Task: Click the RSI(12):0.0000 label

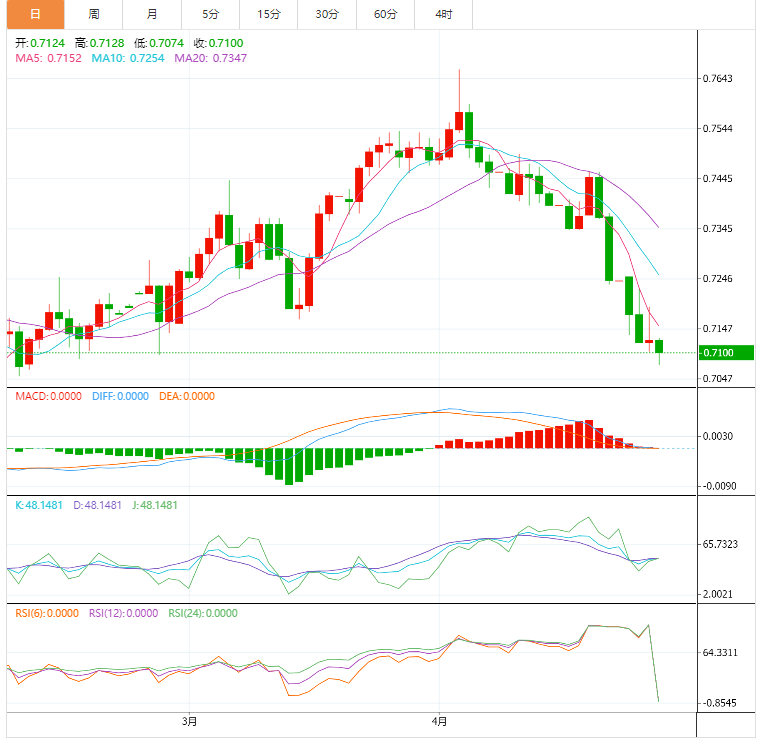Action: [x=124, y=614]
